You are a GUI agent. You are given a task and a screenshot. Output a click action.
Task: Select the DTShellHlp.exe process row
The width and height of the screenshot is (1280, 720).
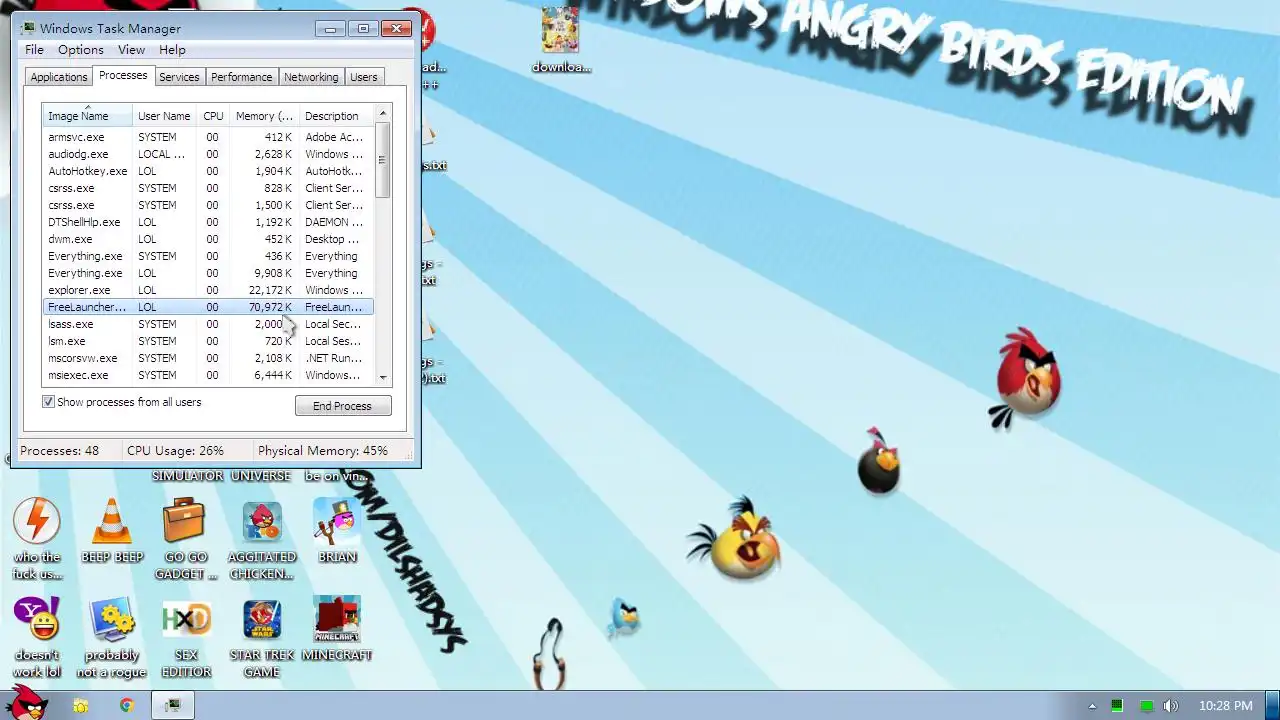208,222
